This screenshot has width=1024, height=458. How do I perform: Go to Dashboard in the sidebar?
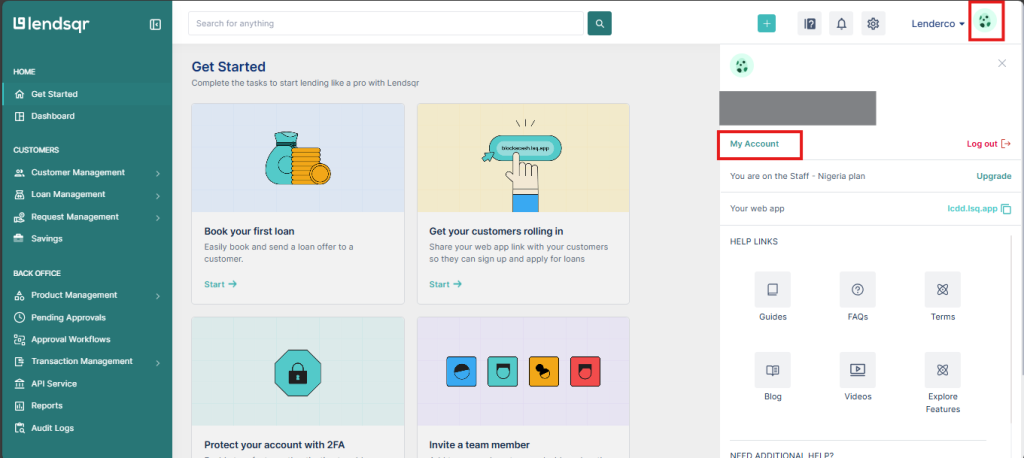(x=52, y=116)
